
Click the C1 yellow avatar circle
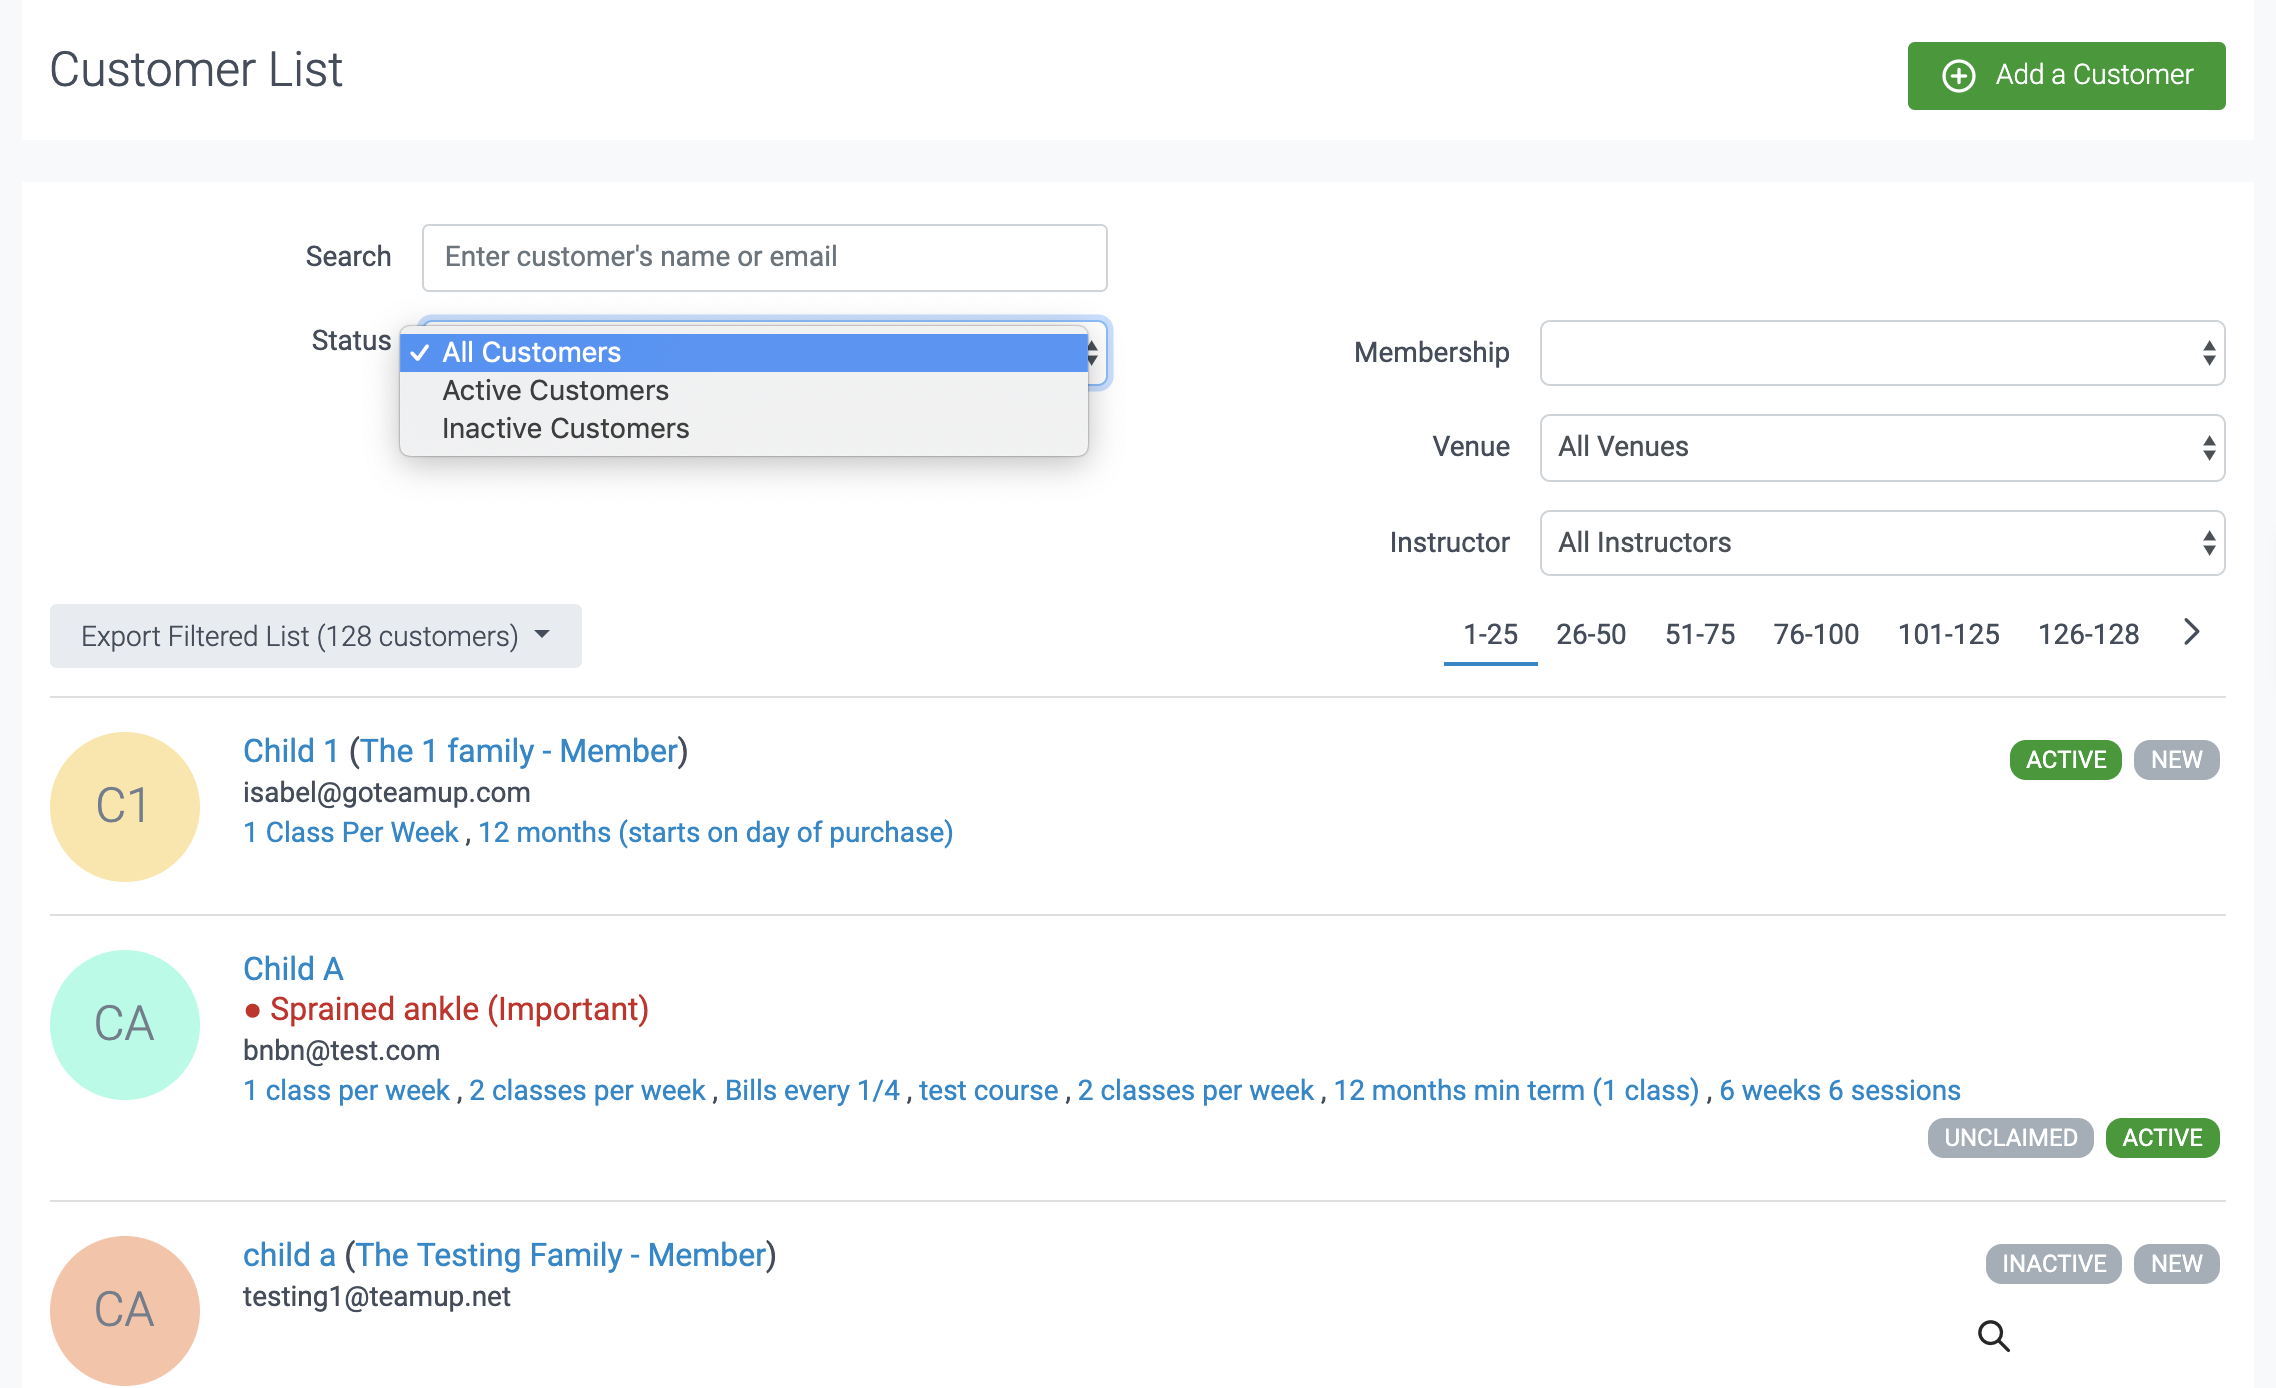[125, 806]
